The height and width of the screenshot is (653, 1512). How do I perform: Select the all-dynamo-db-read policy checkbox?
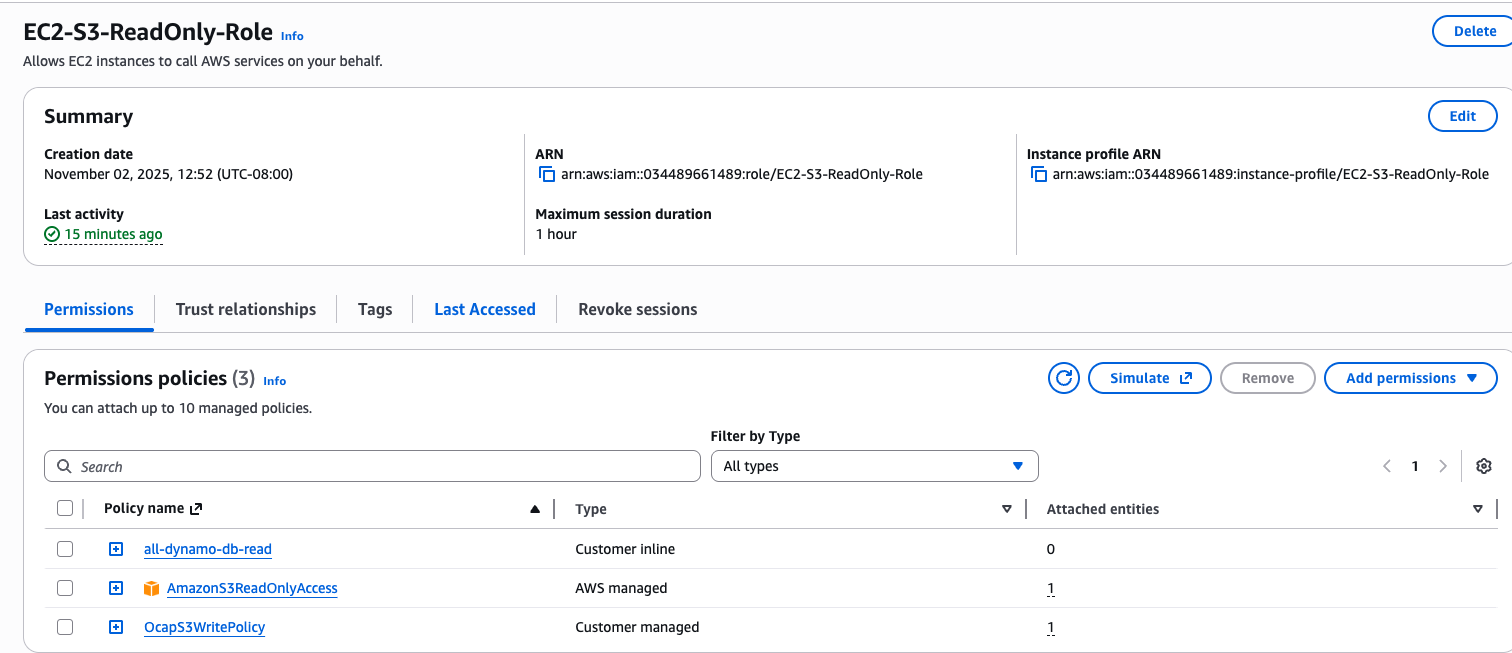pyautogui.click(x=65, y=549)
